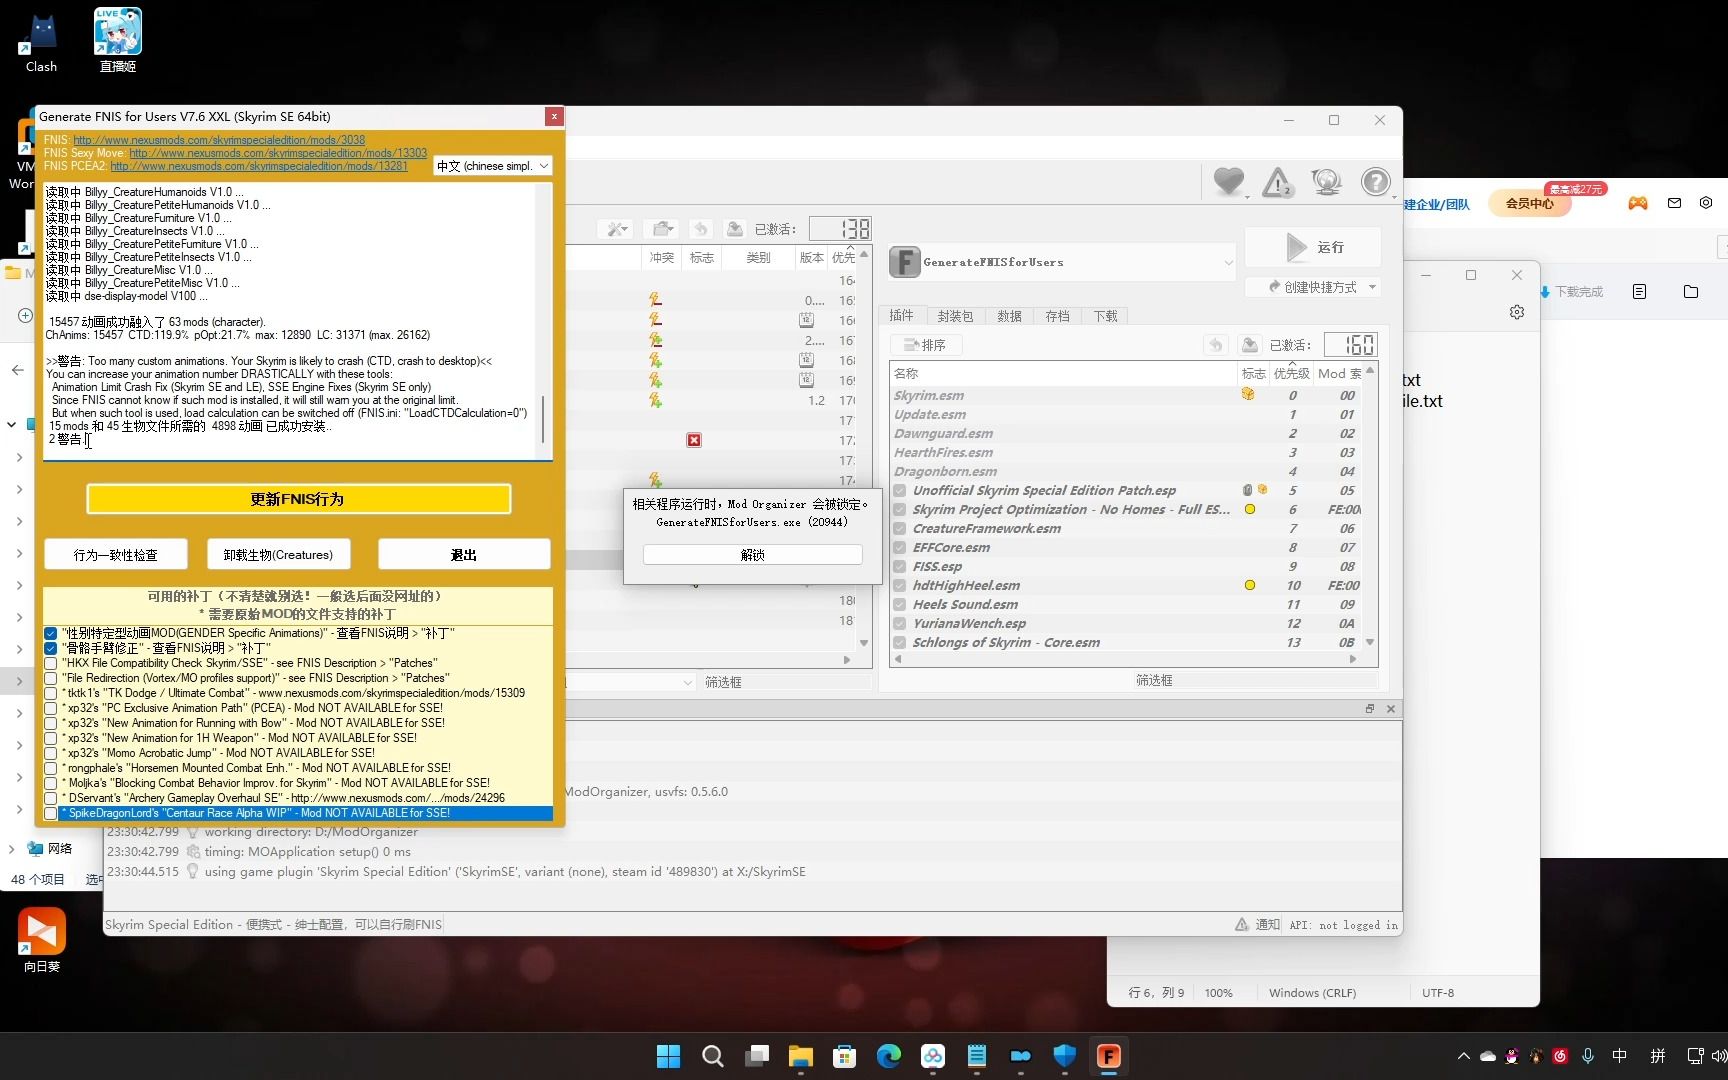Toggle EFFCore.esm plugin checkbox
The width and height of the screenshot is (1728, 1080).
pos(900,548)
